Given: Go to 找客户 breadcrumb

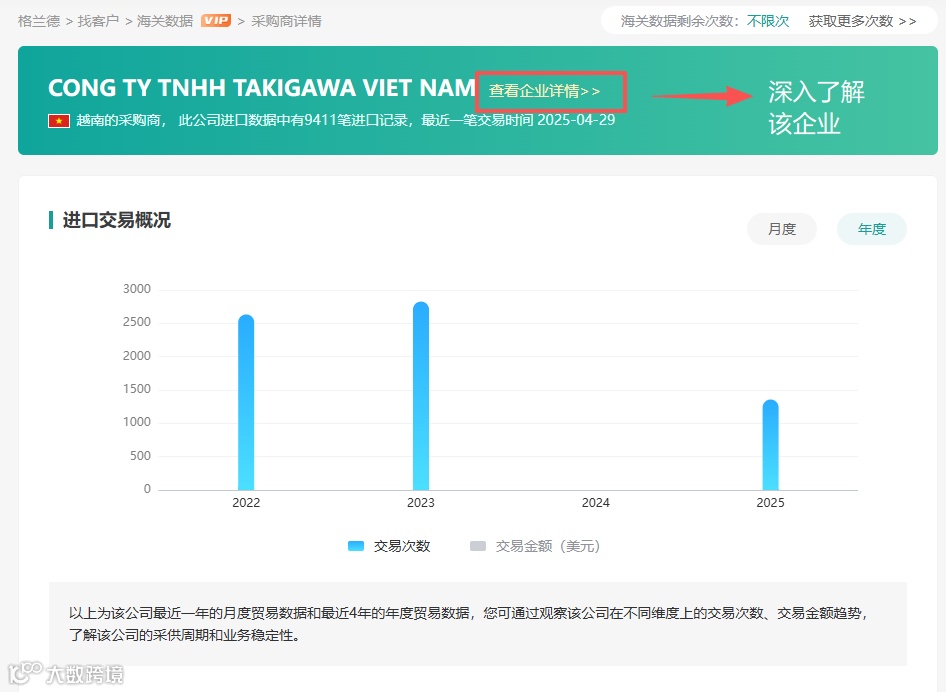Looking at the screenshot, I should pos(98,21).
